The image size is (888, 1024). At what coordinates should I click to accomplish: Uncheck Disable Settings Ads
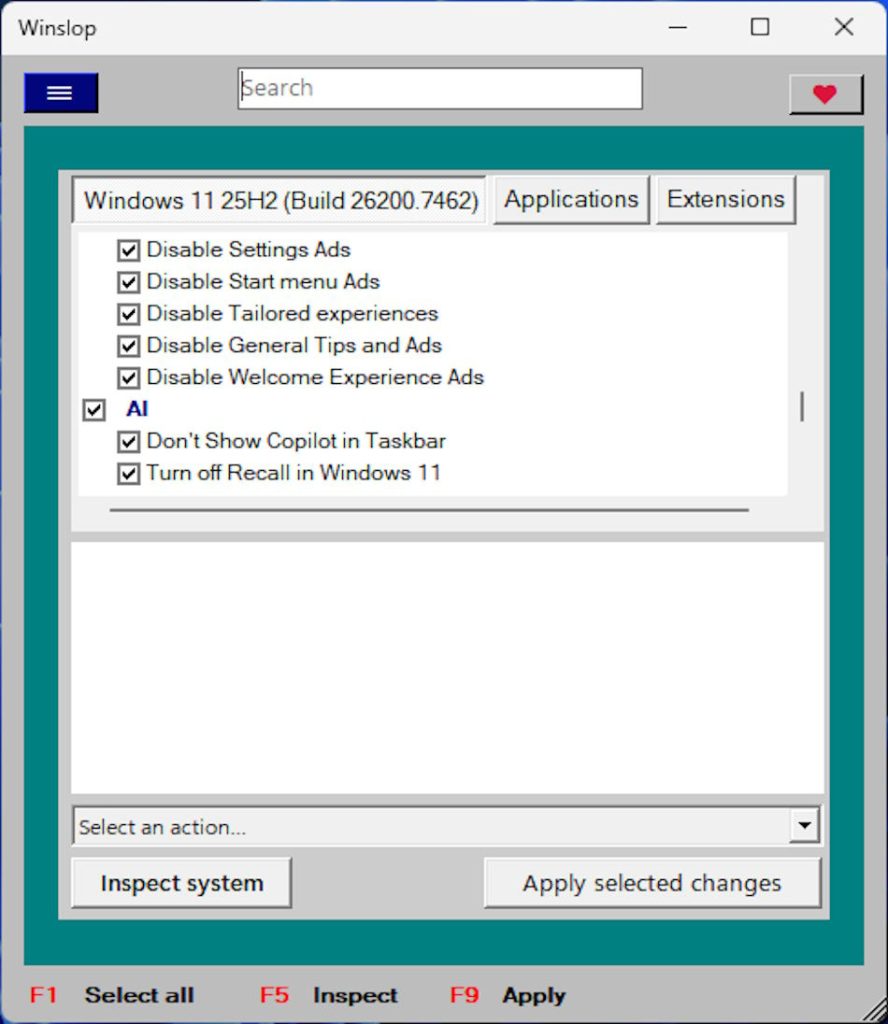(x=128, y=250)
